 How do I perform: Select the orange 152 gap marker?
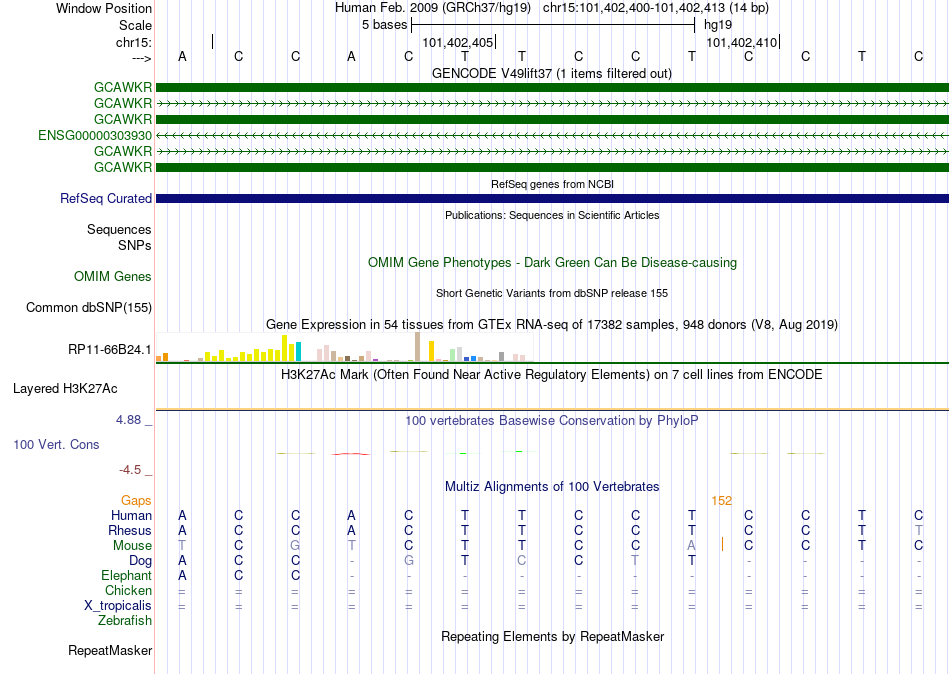[722, 501]
